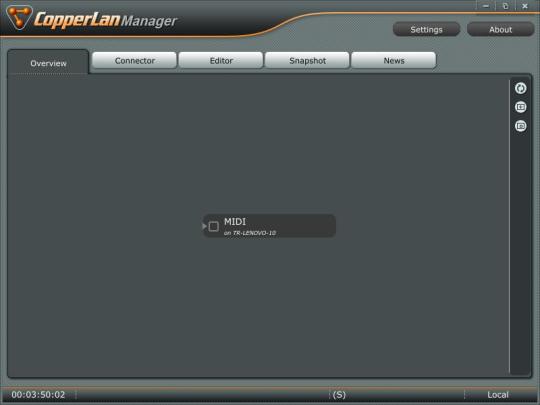540x405 pixels.
Task: Select the Overview tab
Action: click(48, 63)
